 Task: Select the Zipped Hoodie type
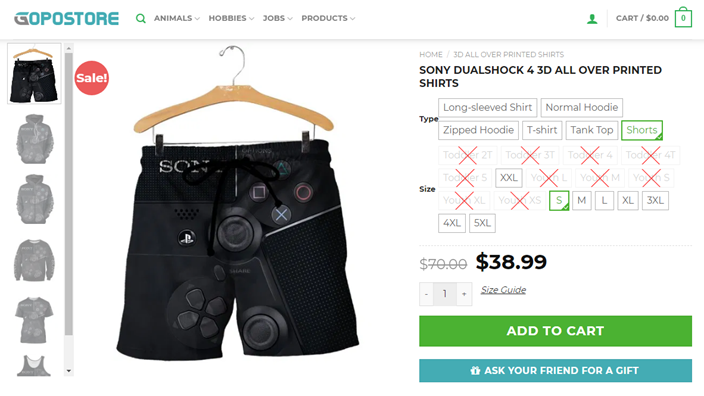[478, 130]
